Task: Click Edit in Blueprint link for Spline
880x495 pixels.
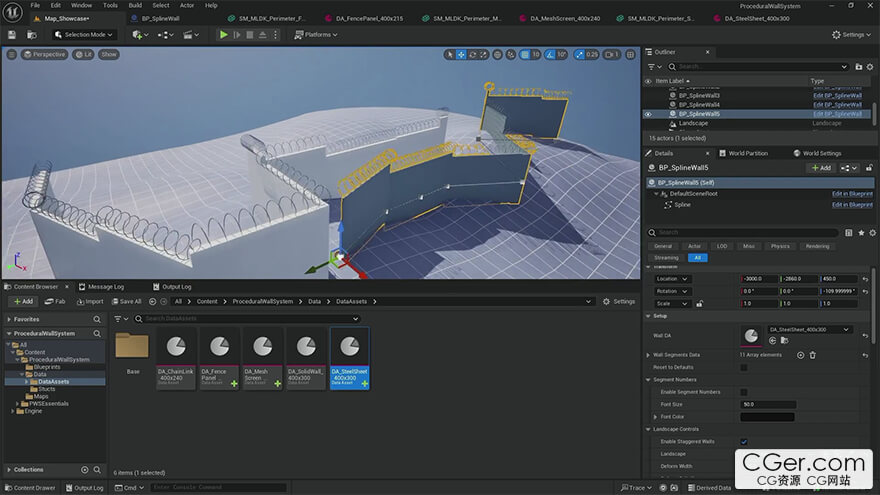Action: (852, 205)
